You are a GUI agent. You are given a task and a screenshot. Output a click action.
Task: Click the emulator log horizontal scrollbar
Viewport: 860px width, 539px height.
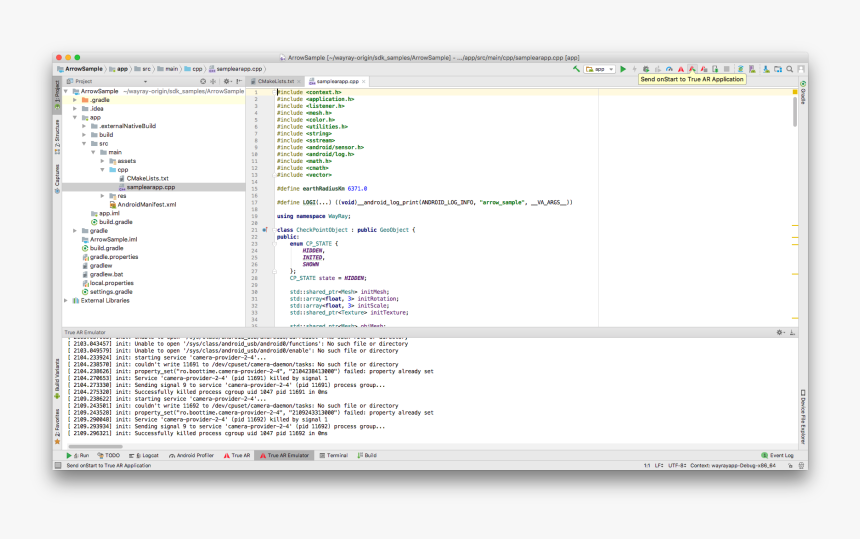coord(95,447)
